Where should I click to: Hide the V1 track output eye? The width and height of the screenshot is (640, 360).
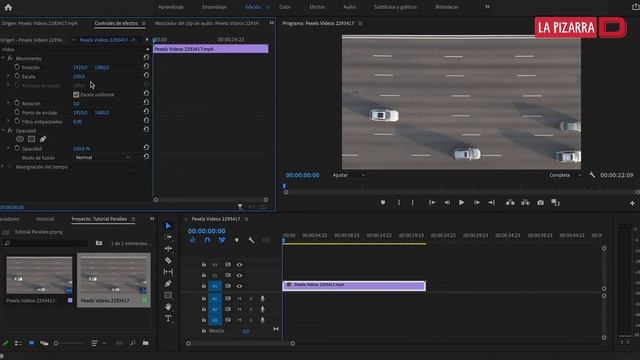pyautogui.click(x=239, y=286)
